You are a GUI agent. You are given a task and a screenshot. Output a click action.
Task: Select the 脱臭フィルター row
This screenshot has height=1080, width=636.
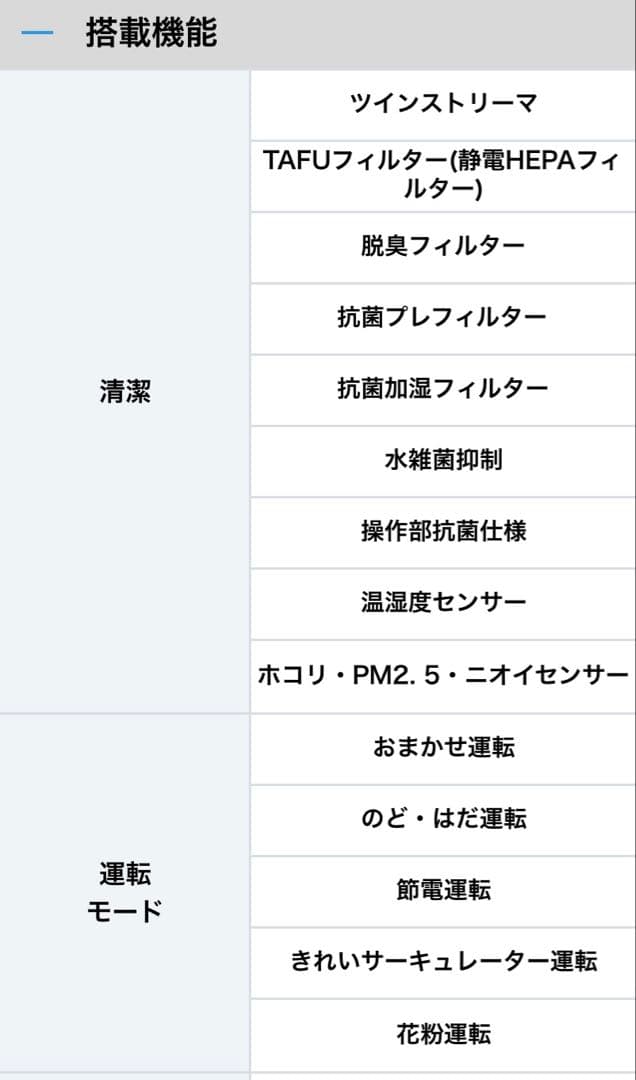(443, 246)
